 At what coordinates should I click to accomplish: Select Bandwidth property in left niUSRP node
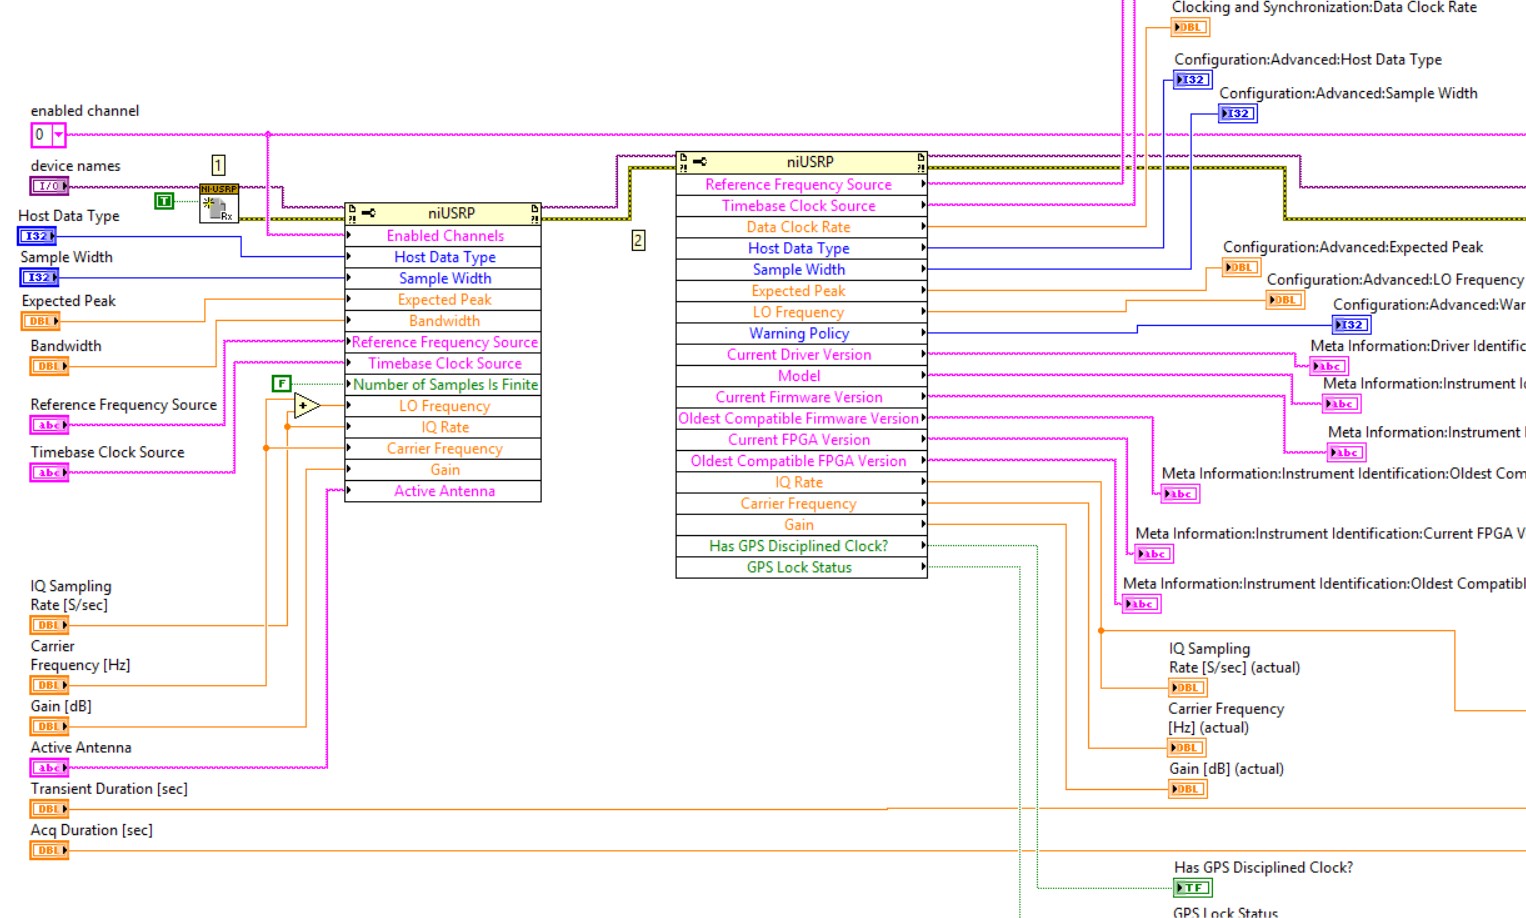[x=443, y=321]
